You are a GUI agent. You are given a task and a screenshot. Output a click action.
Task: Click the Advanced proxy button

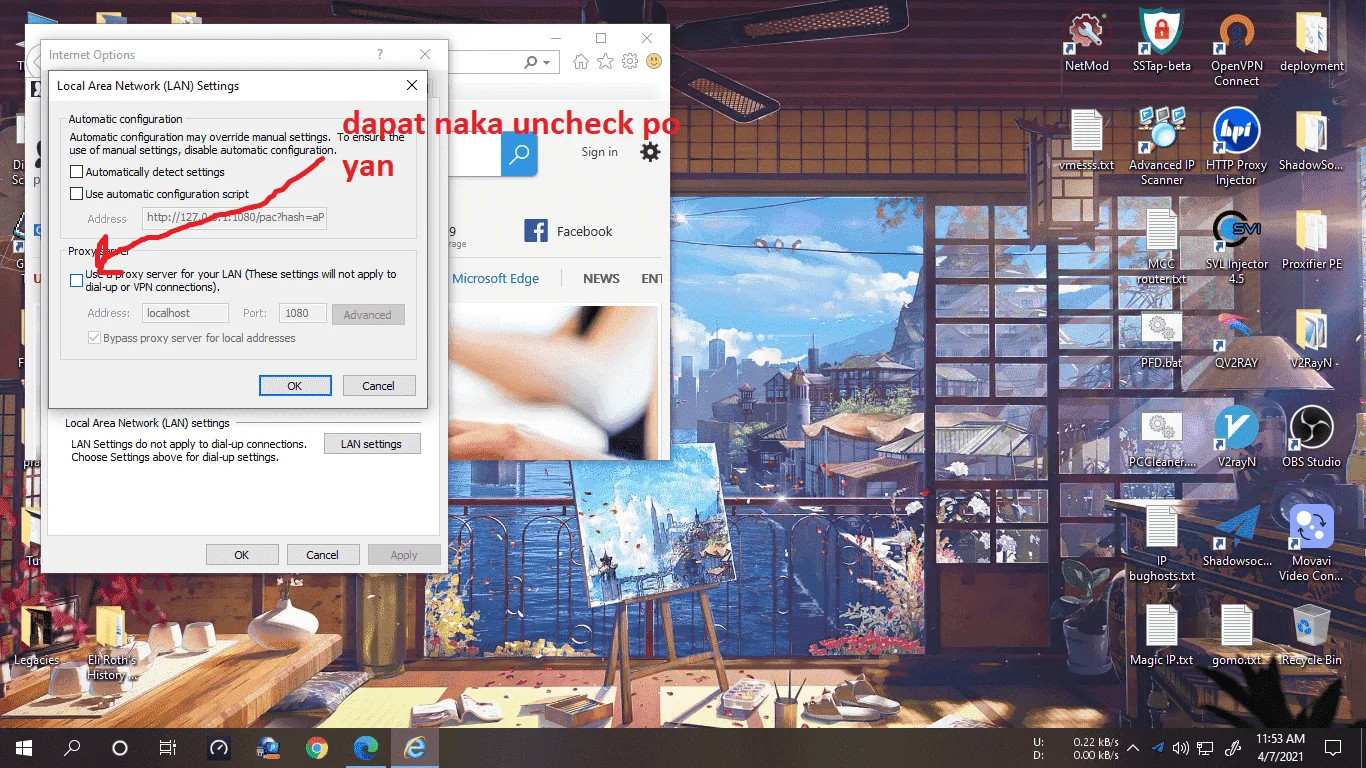tap(368, 314)
